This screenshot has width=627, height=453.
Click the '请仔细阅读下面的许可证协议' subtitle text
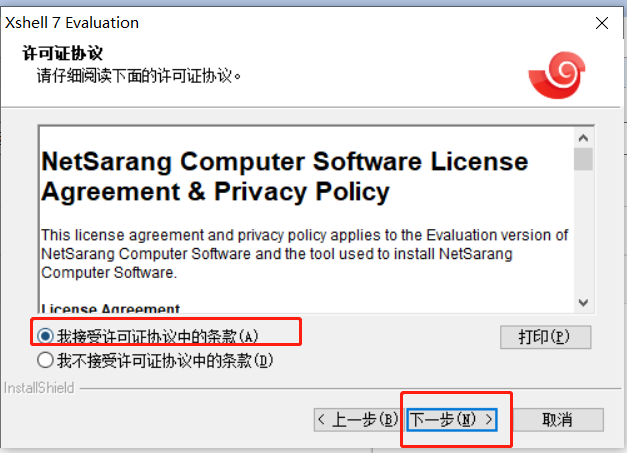click(x=139, y=76)
